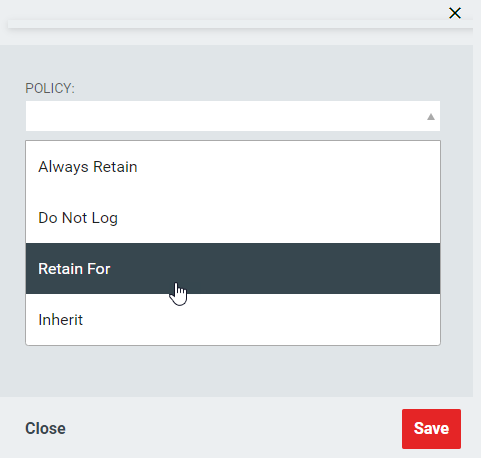Select Always Retain policy option
Screen dimensions: 481x458
tap(233, 167)
